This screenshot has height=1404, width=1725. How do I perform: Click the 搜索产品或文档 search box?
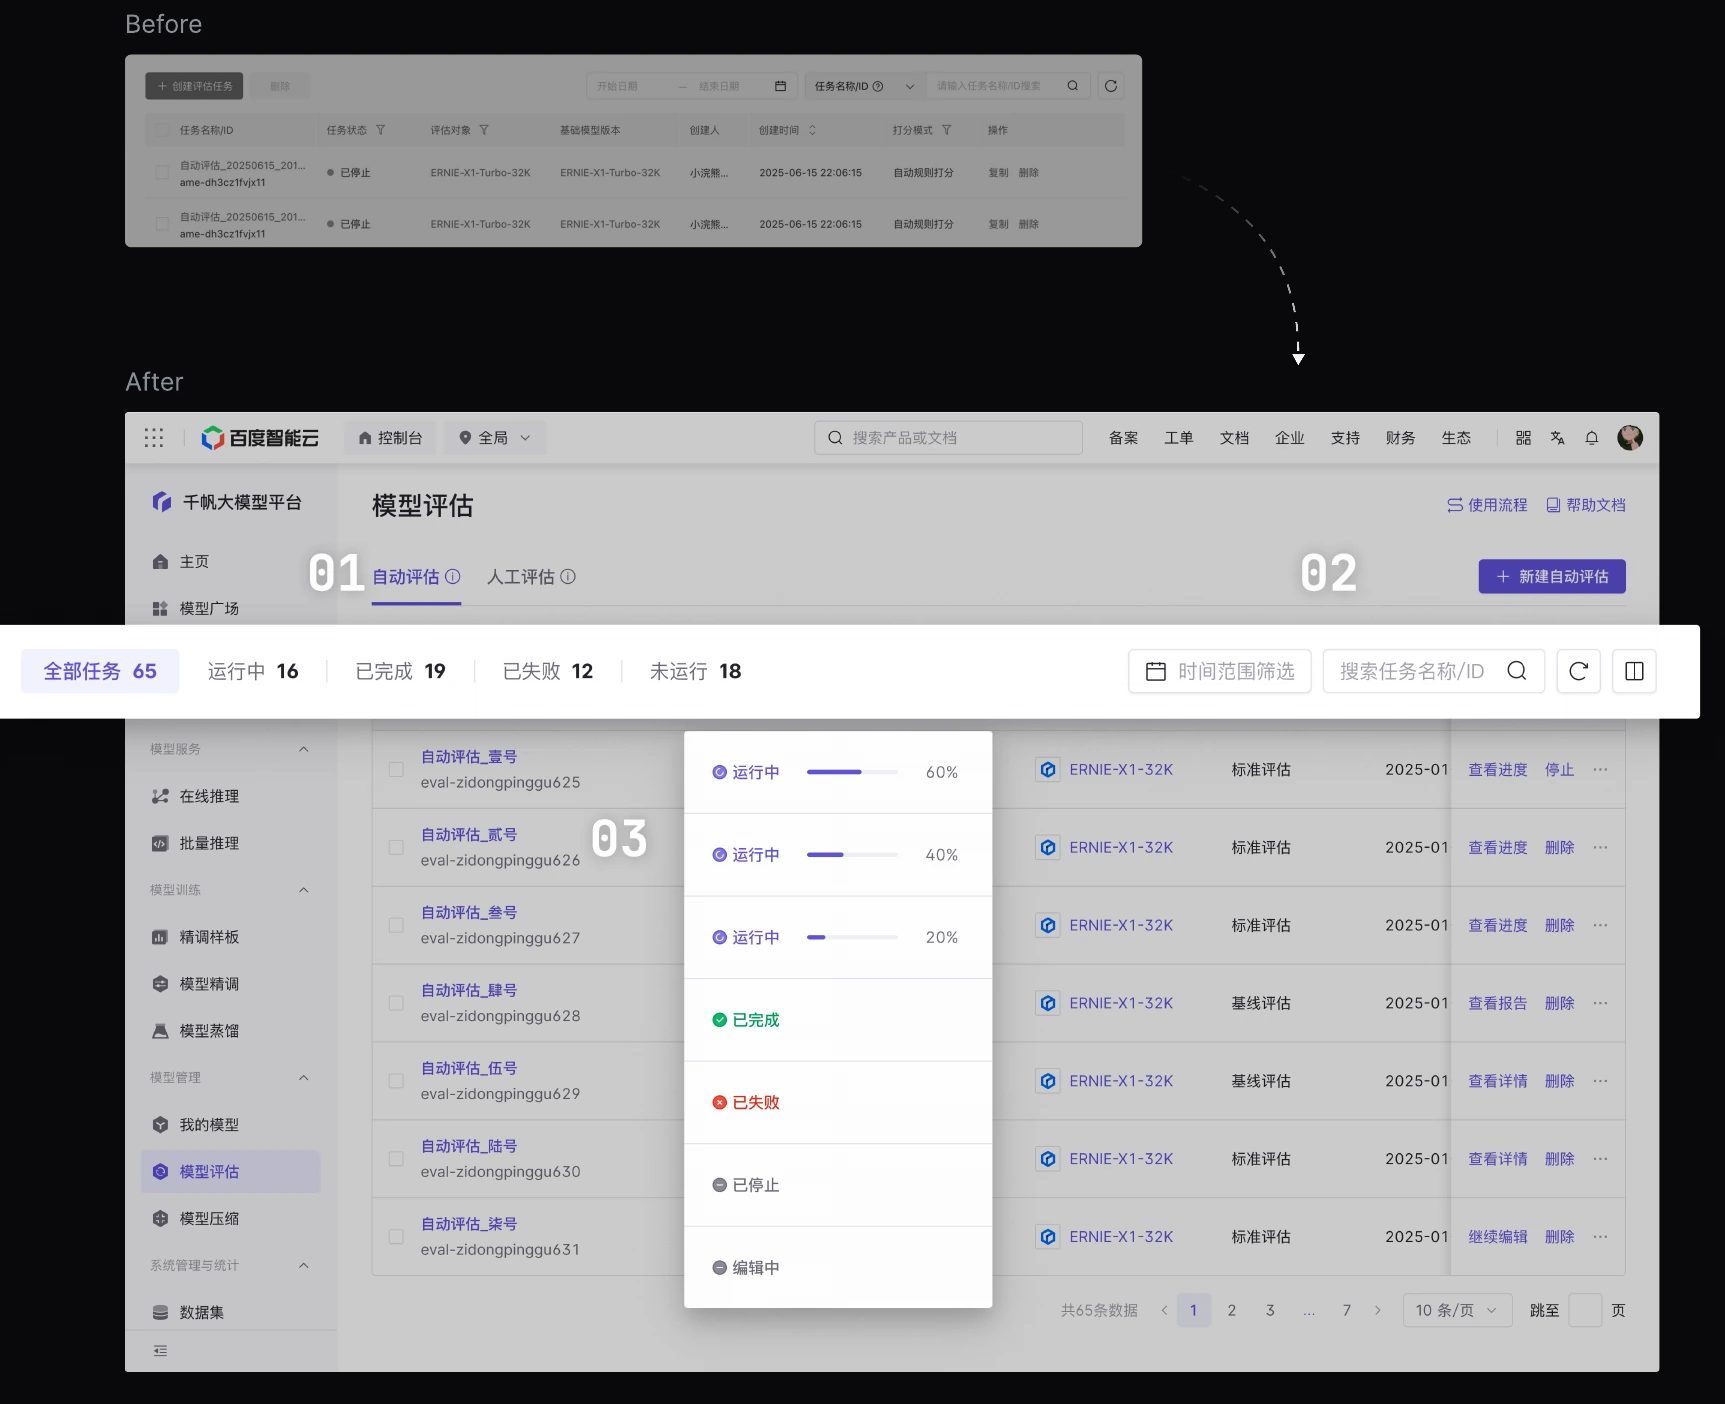[948, 438]
